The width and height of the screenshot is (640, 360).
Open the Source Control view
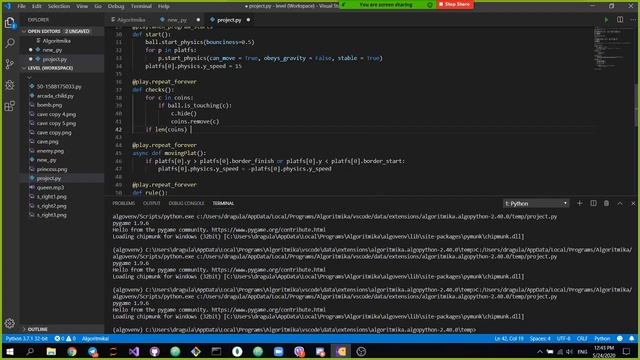[10, 64]
